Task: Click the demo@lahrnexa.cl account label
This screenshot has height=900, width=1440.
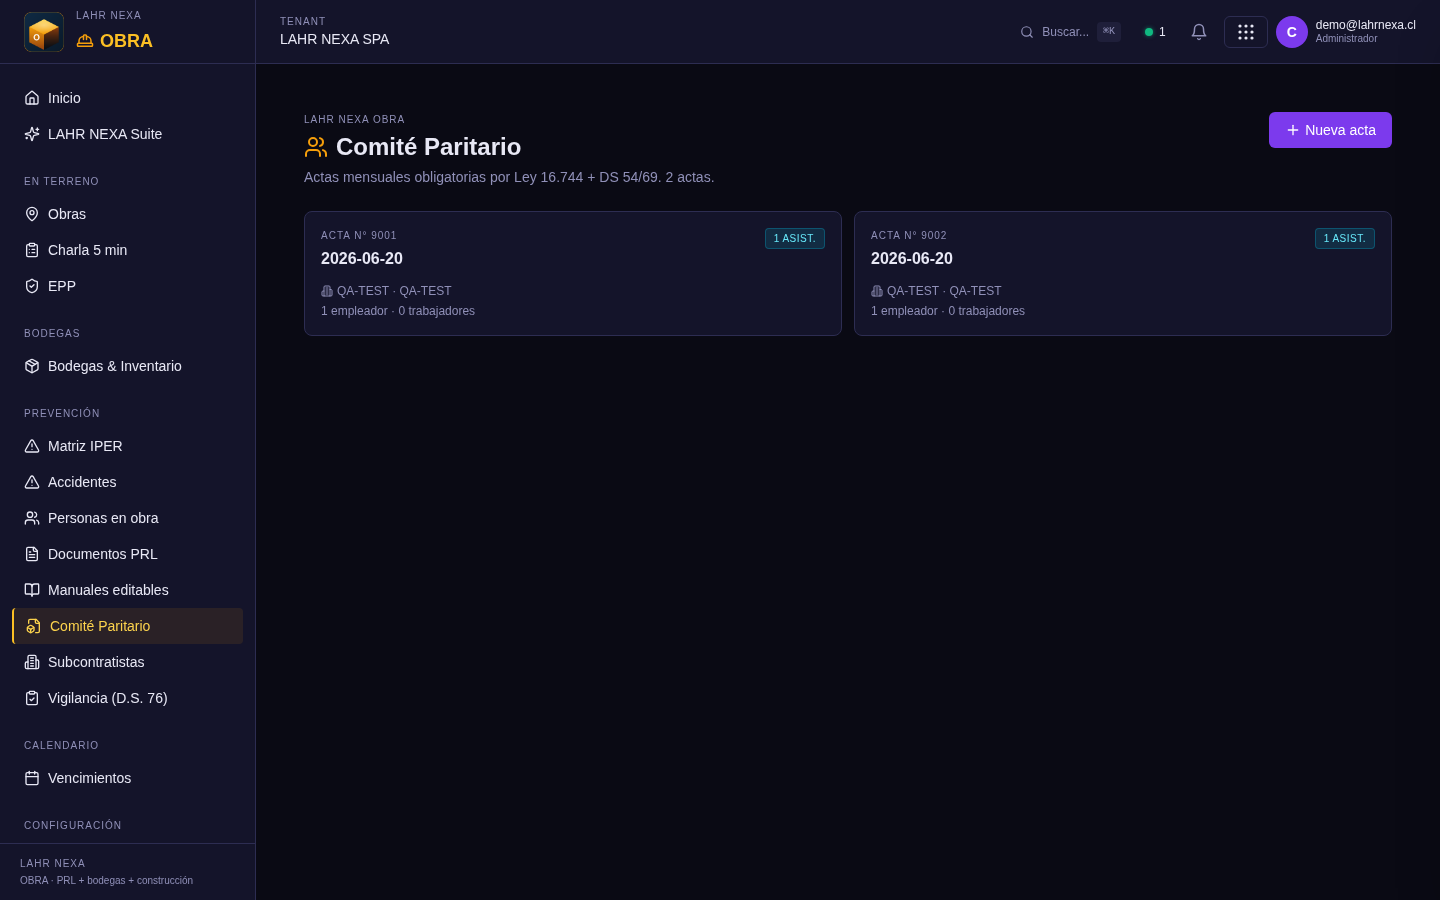Action: [1365, 25]
